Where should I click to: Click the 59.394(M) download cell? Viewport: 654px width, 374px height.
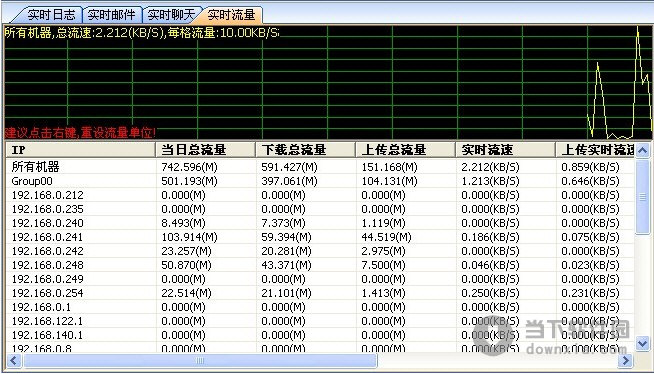[286, 237]
